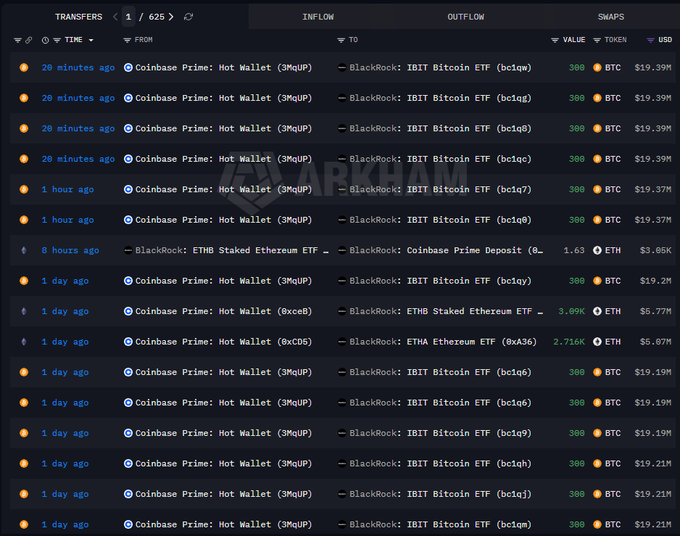Filter by the USD column
This screenshot has height=536, width=680.
pos(650,40)
